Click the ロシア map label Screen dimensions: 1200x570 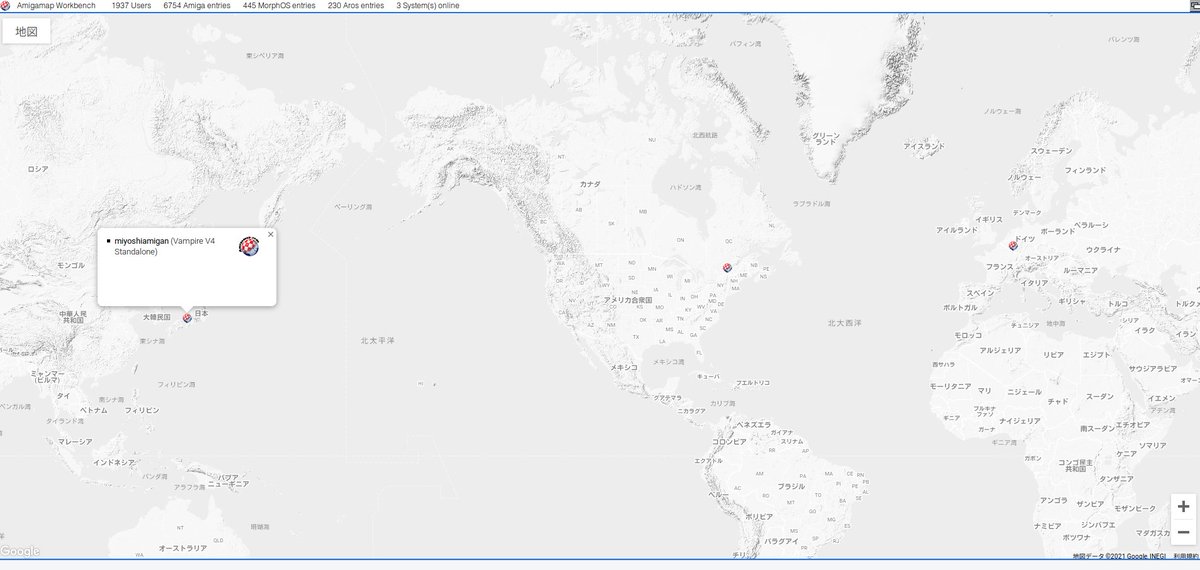[38, 169]
